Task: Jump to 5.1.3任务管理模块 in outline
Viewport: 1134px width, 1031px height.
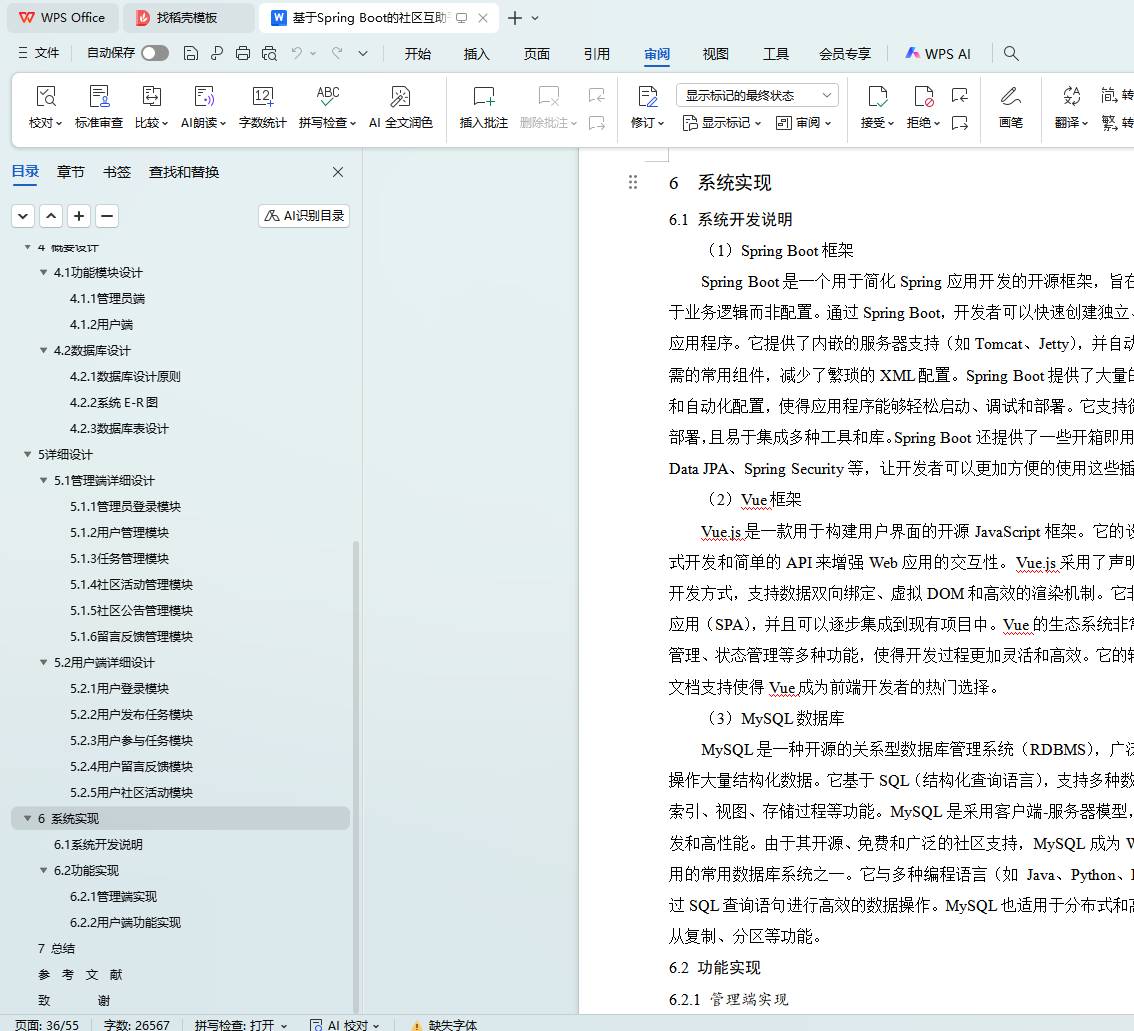Action: (x=119, y=559)
